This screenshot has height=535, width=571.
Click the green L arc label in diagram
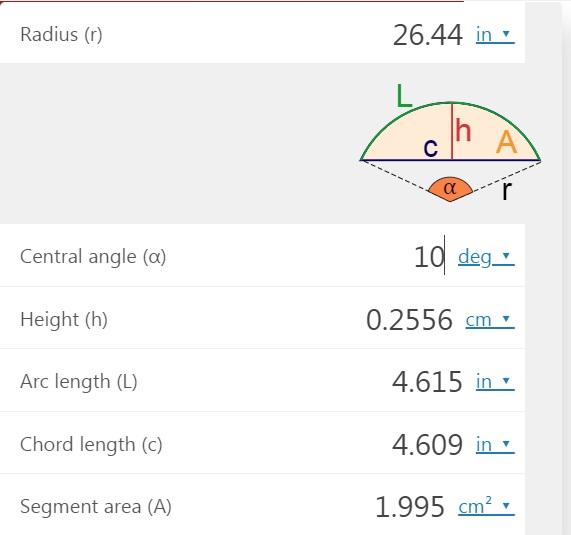click(x=403, y=96)
